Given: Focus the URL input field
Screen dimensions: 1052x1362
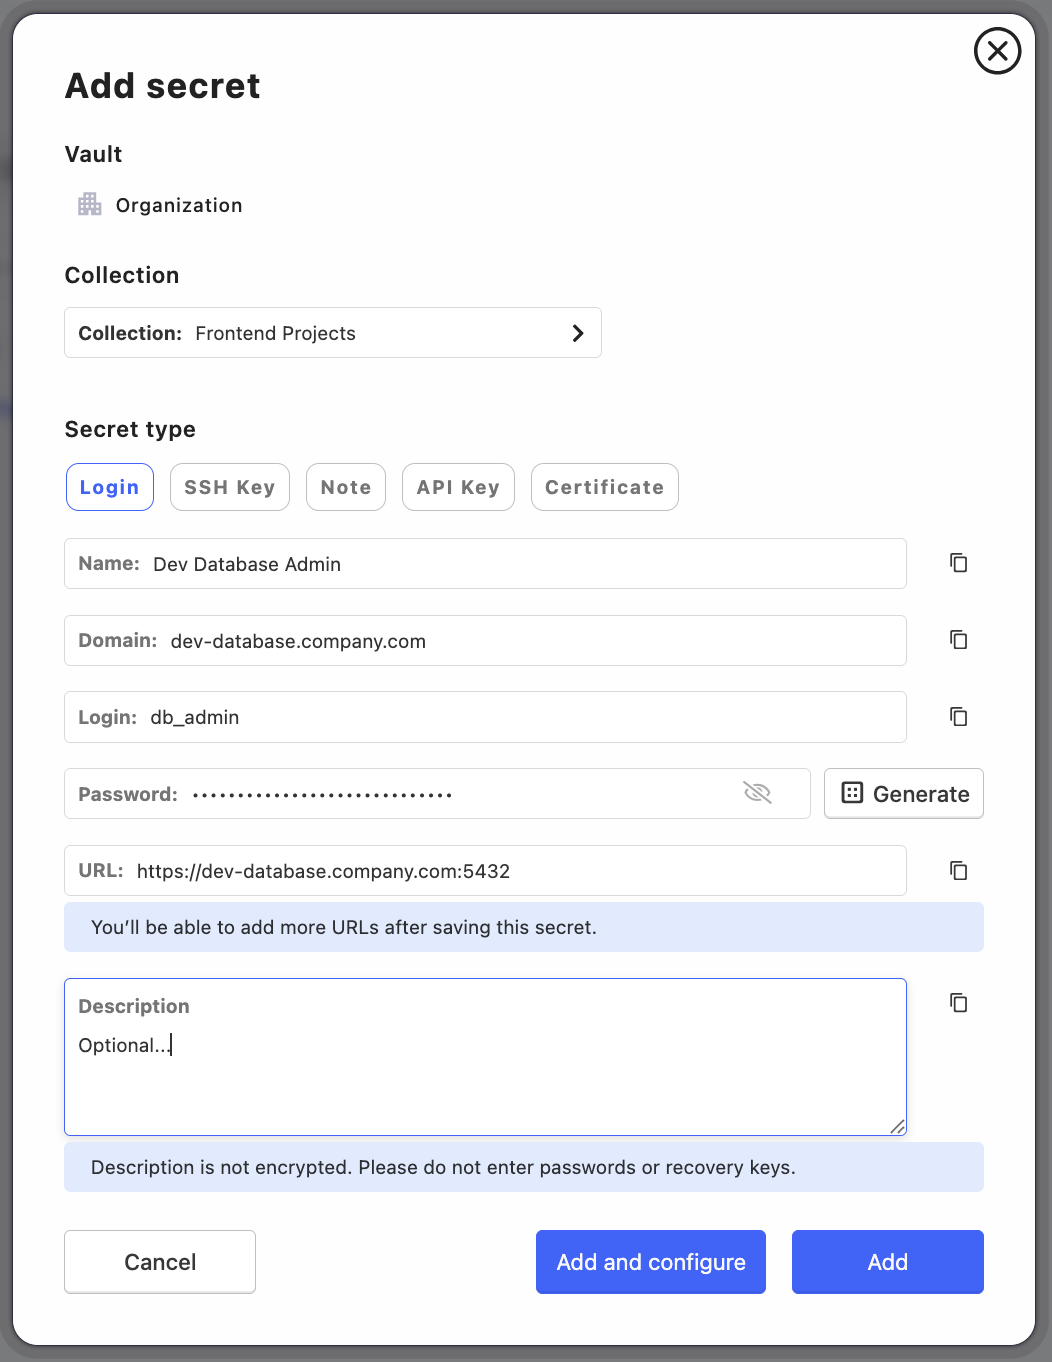Looking at the screenshot, I should 485,871.
